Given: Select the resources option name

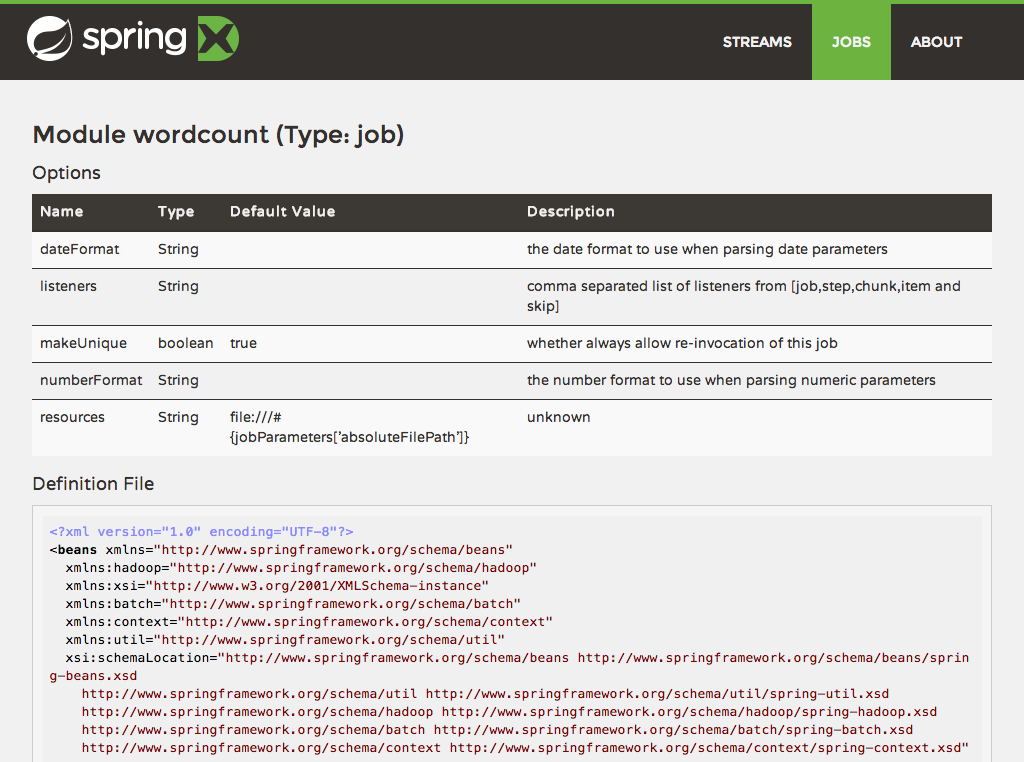Looking at the screenshot, I should (x=72, y=418).
